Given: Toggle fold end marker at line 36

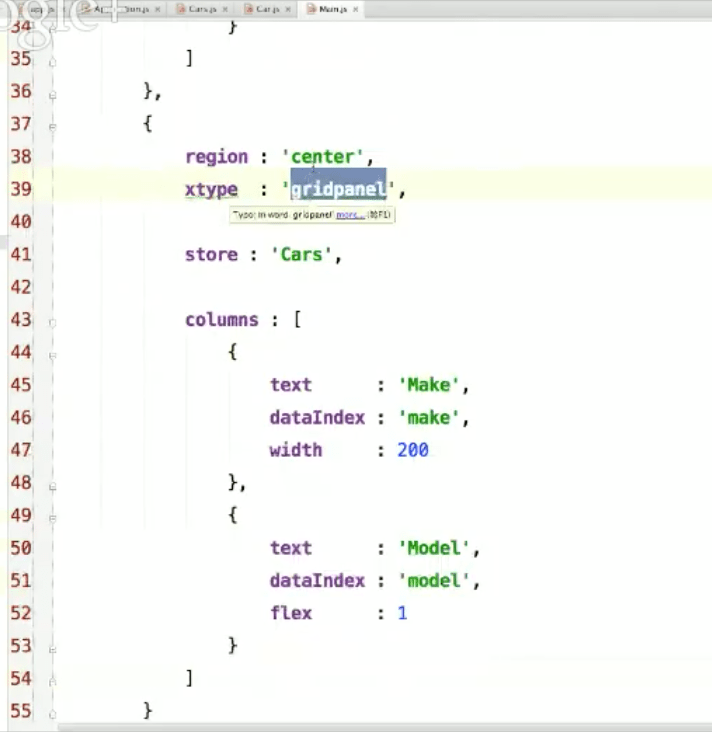Looking at the screenshot, I should tap(52, 95).
